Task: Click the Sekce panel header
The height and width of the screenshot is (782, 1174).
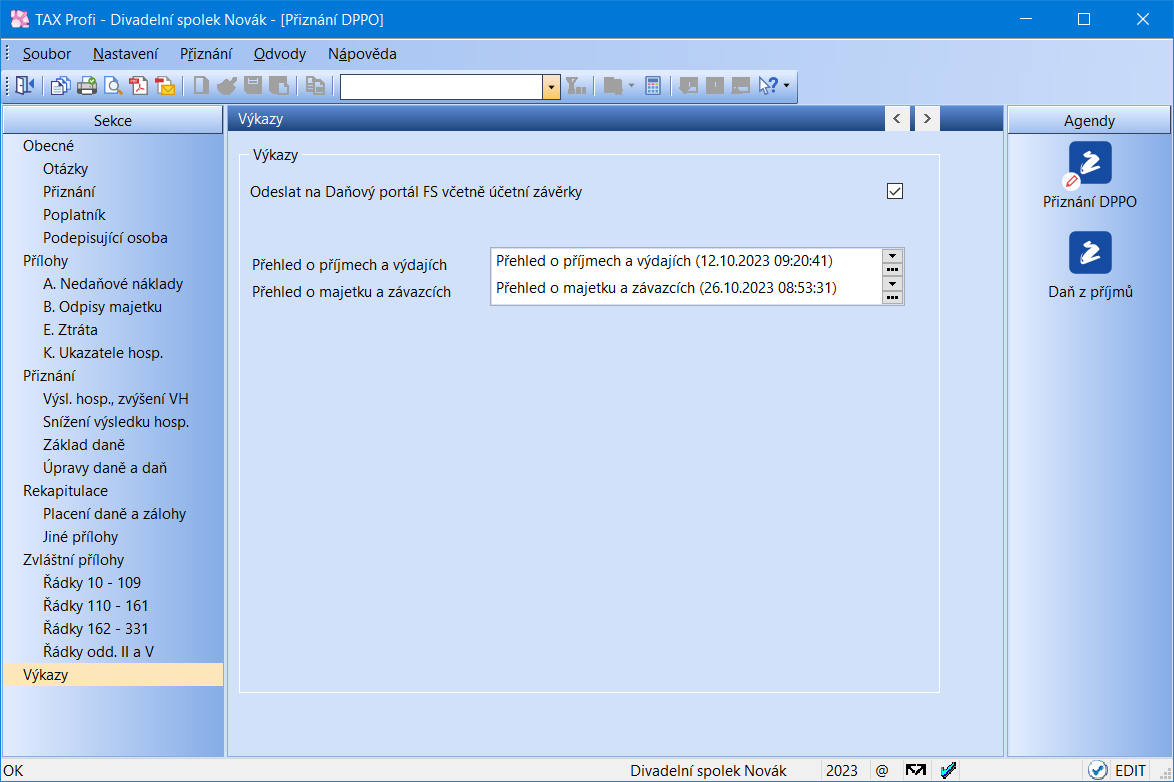Action: [x=113, y=120]
